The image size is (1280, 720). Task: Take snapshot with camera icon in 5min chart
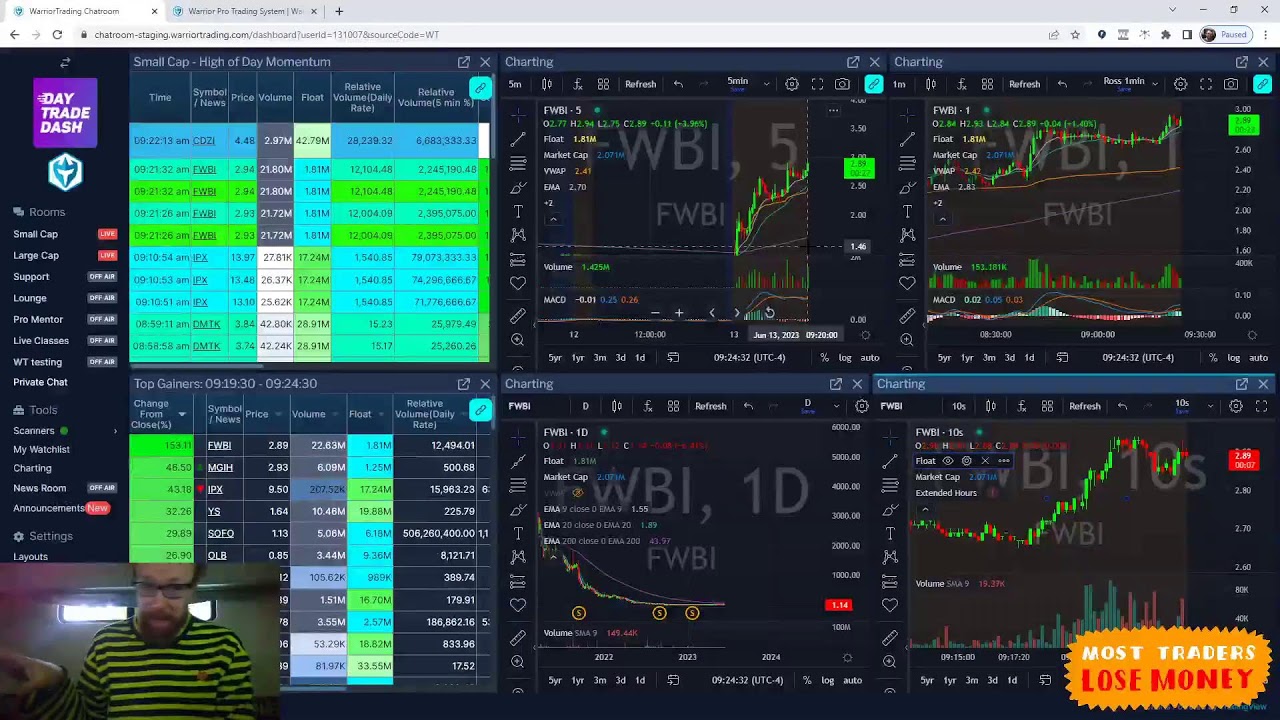(x=842, y=84)
